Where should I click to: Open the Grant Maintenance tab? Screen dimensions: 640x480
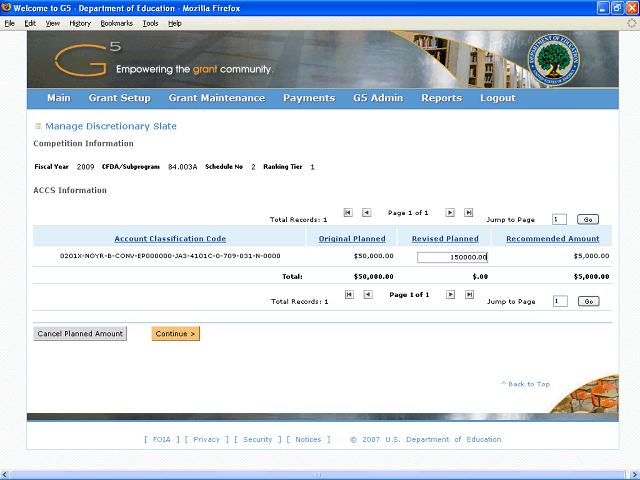coord(217,98)
